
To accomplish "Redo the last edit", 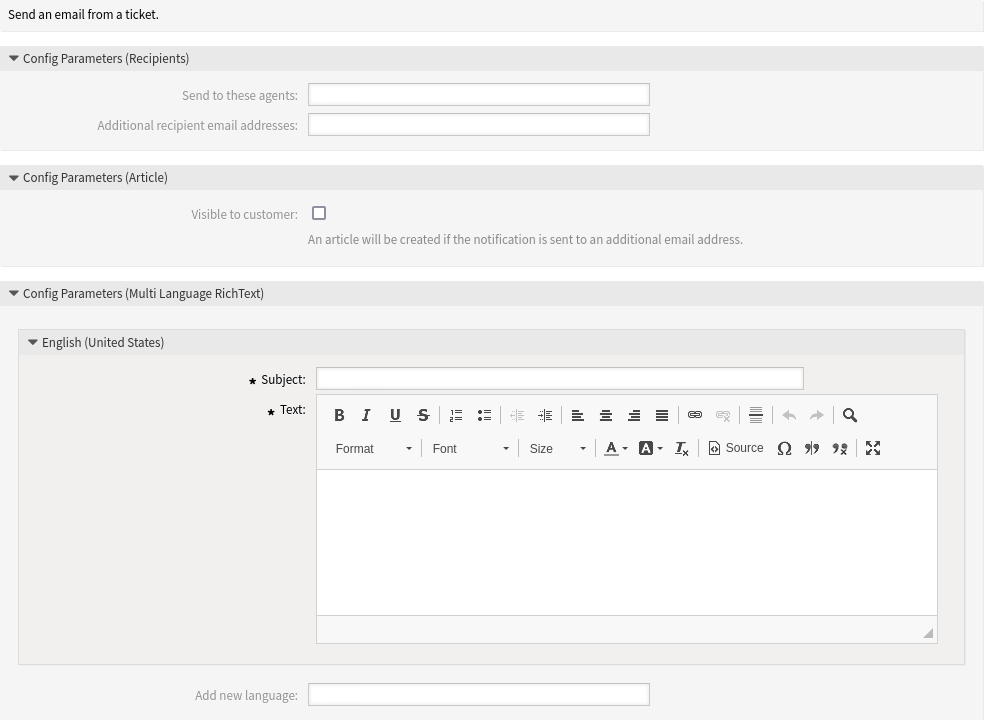I will [x=817, y=415].
